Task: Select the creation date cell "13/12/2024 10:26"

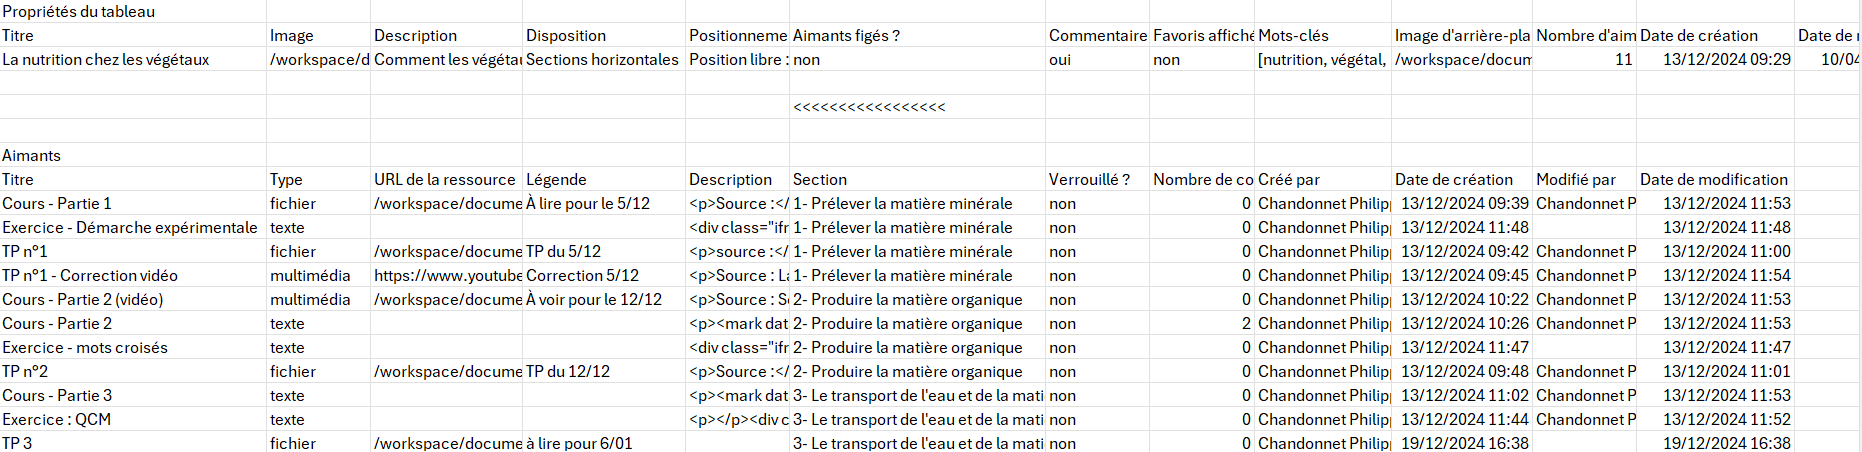Action: click(x=1464, y=324)
